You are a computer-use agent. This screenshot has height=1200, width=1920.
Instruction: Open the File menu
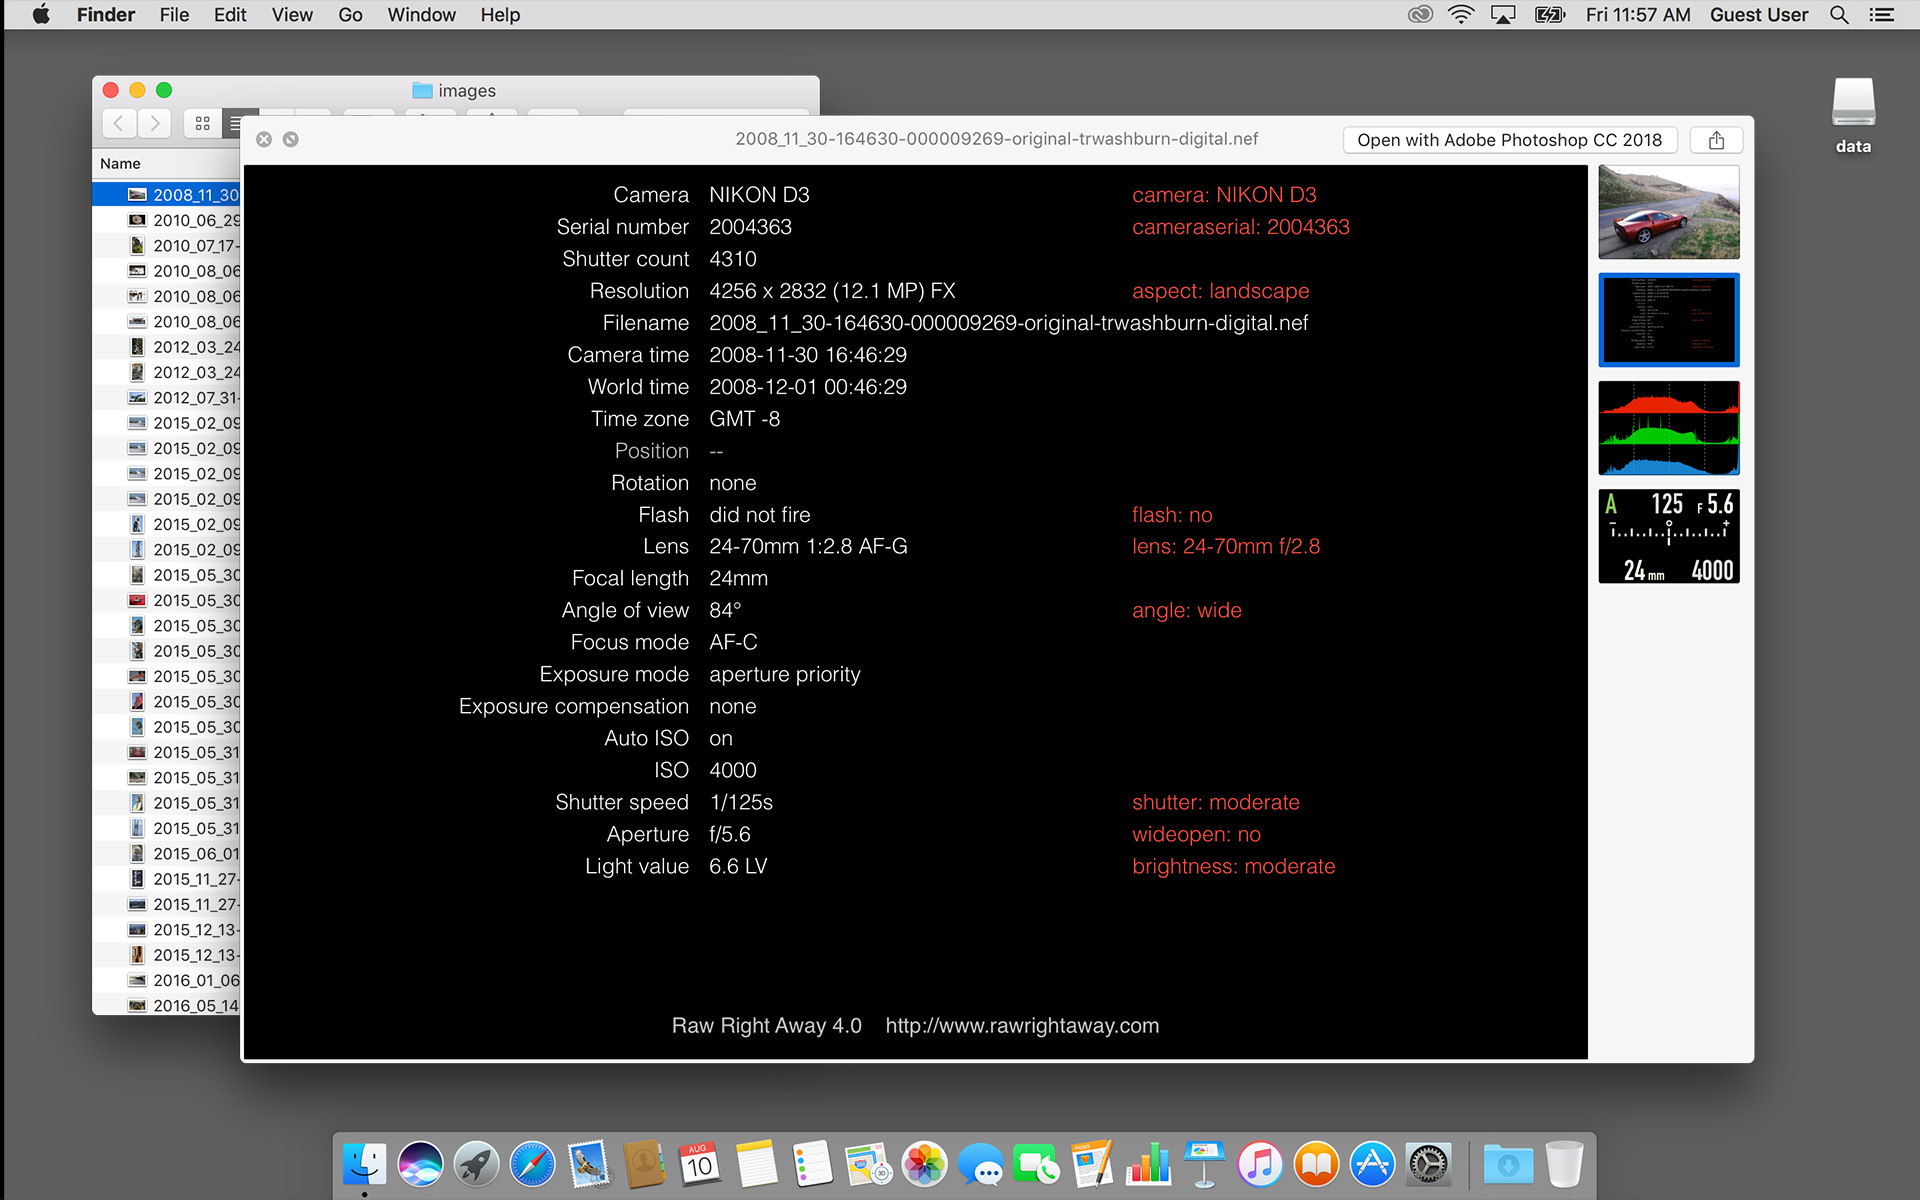tap(174, 15)
